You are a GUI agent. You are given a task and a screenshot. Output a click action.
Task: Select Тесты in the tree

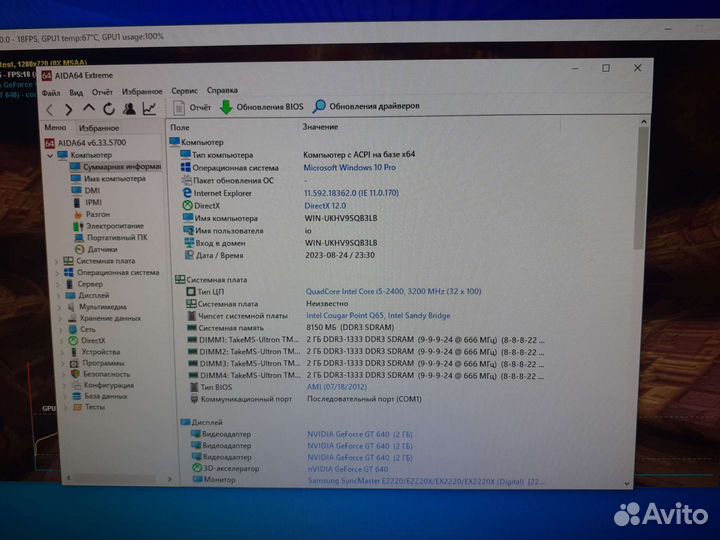[x=89, y=407]
